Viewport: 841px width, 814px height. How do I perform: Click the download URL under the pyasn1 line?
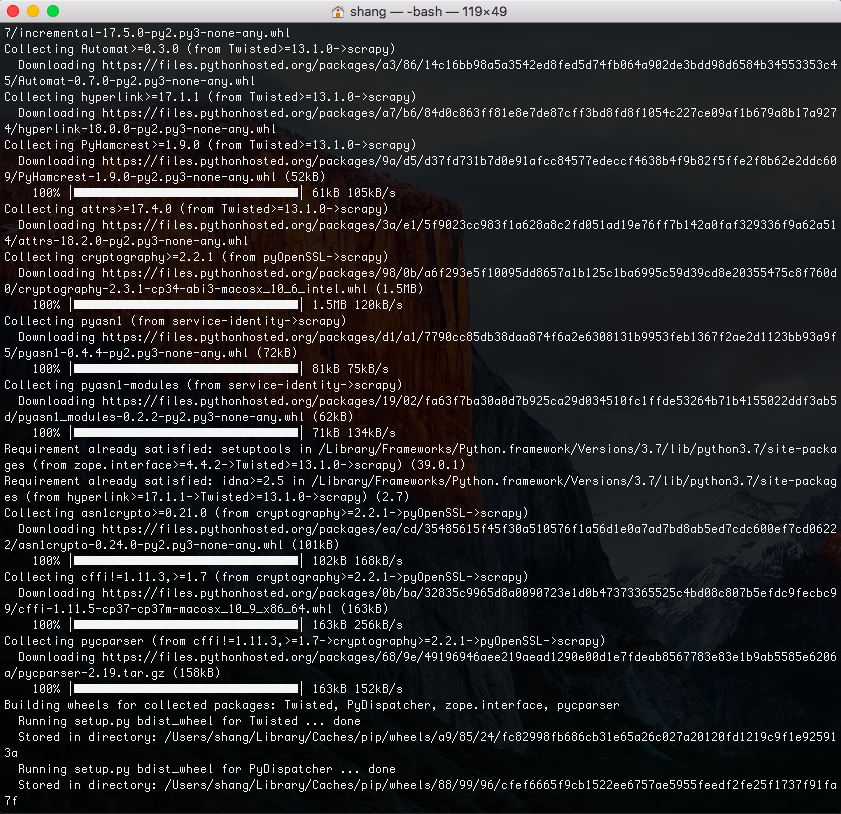coord(469,337)
